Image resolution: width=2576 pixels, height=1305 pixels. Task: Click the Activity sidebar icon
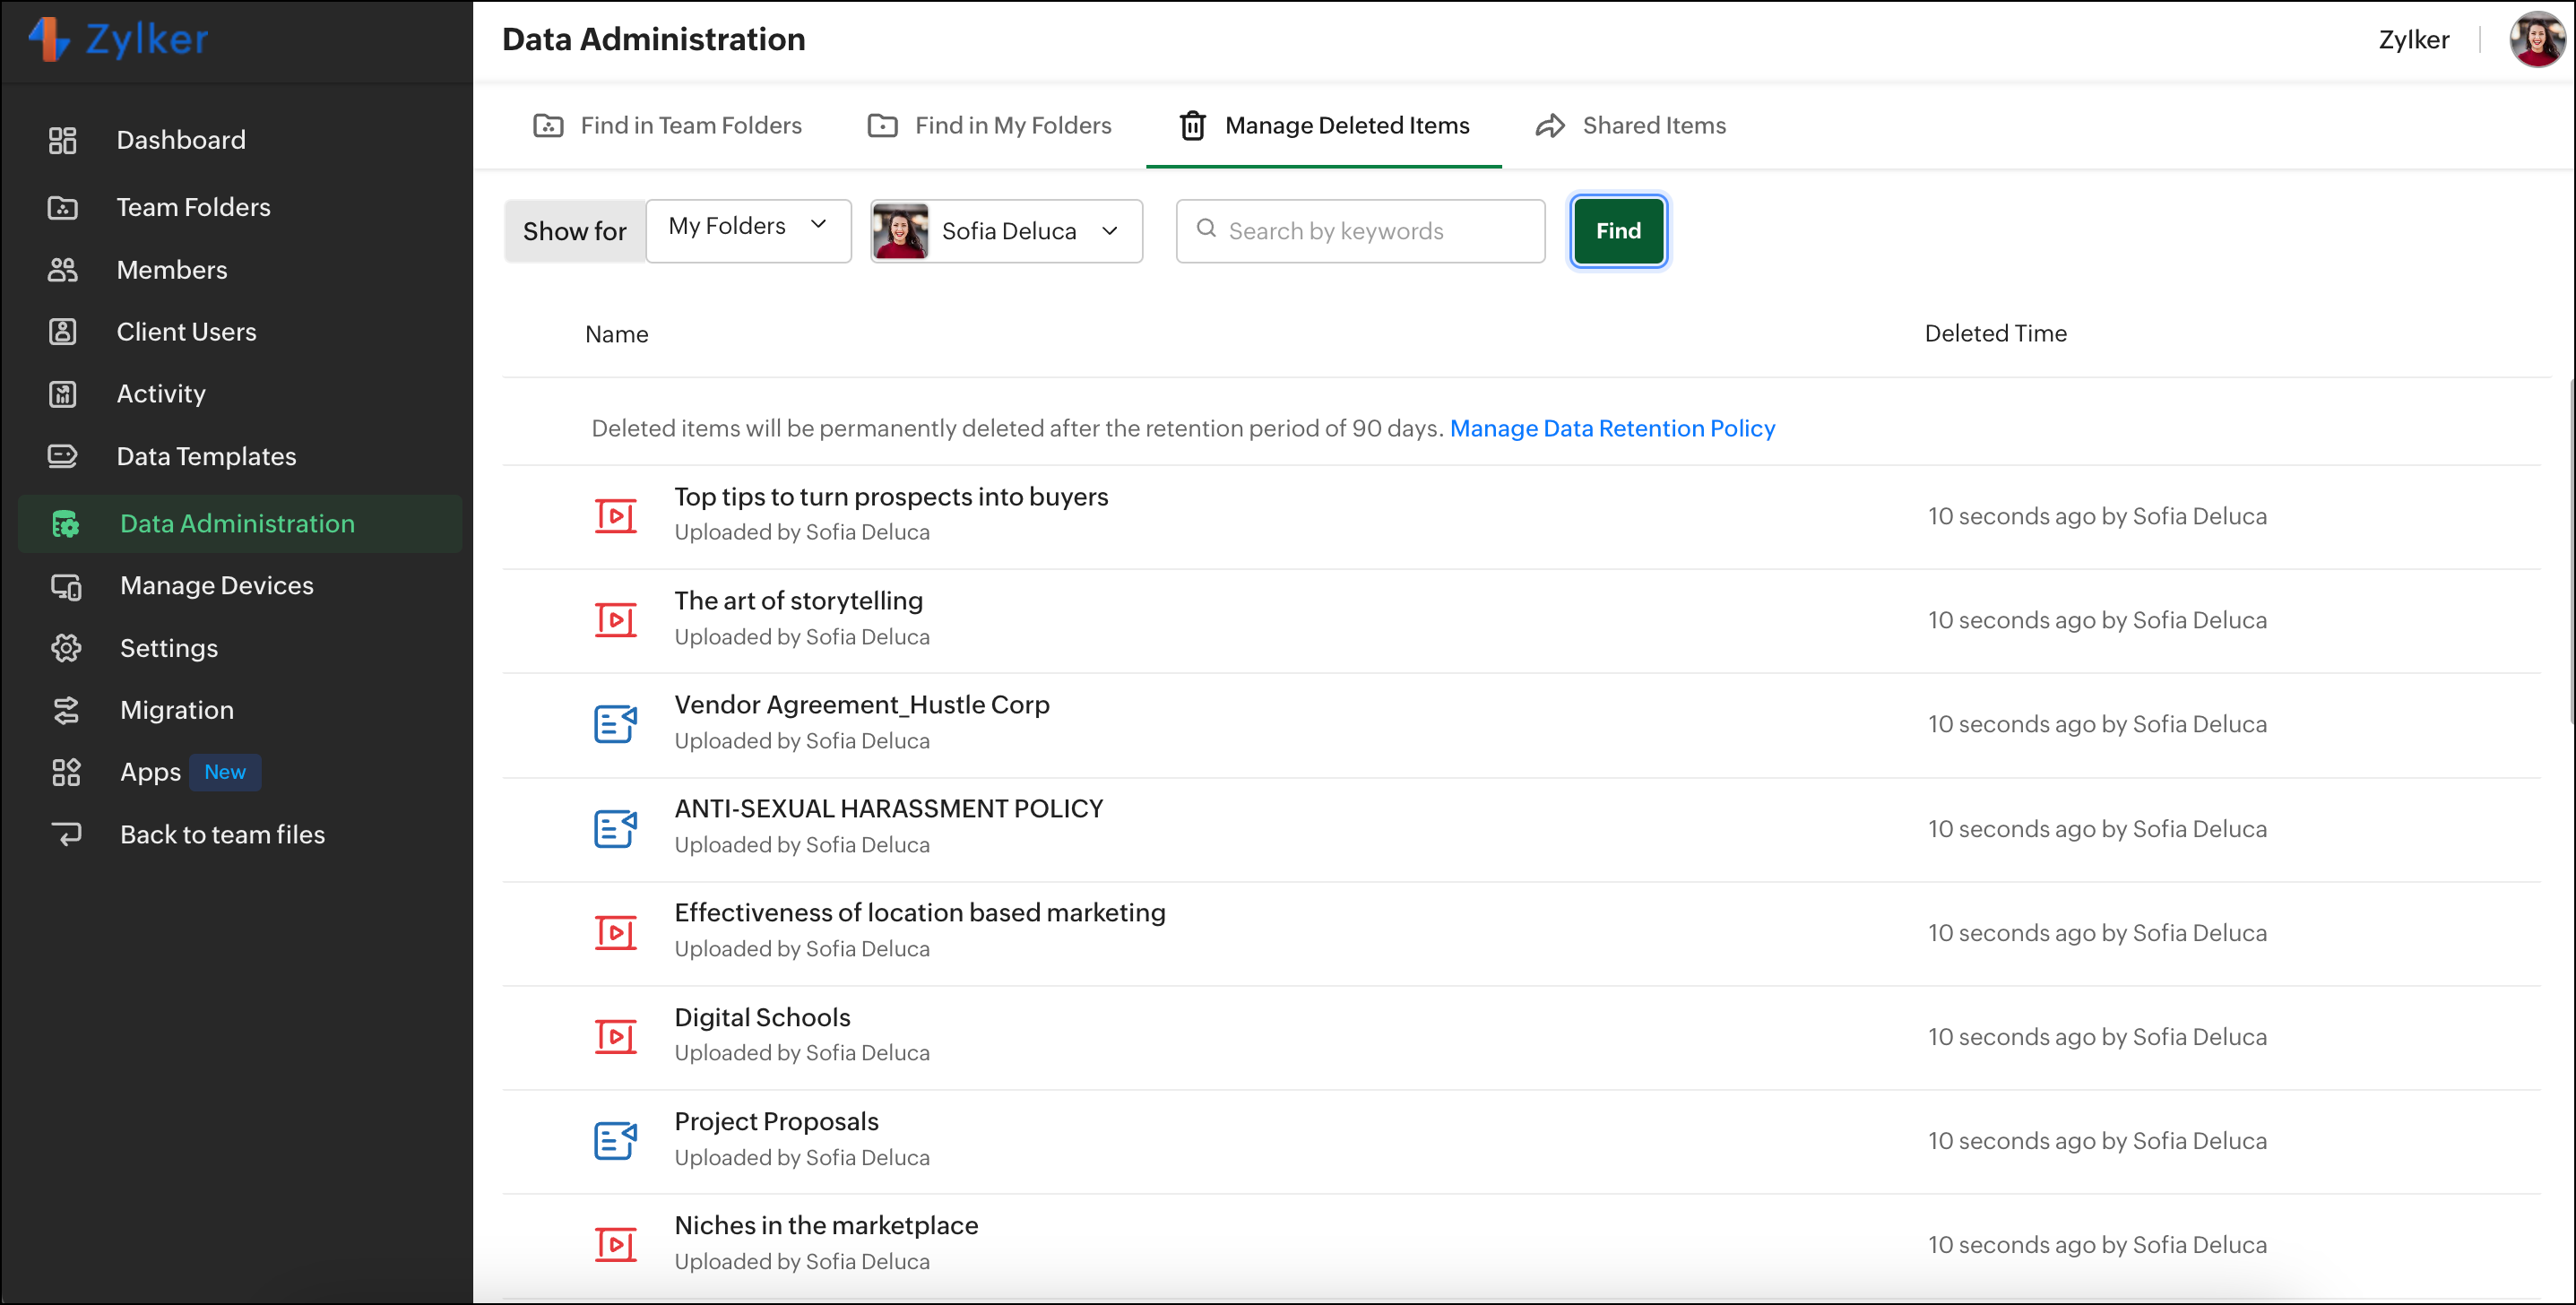click(62, 394)
